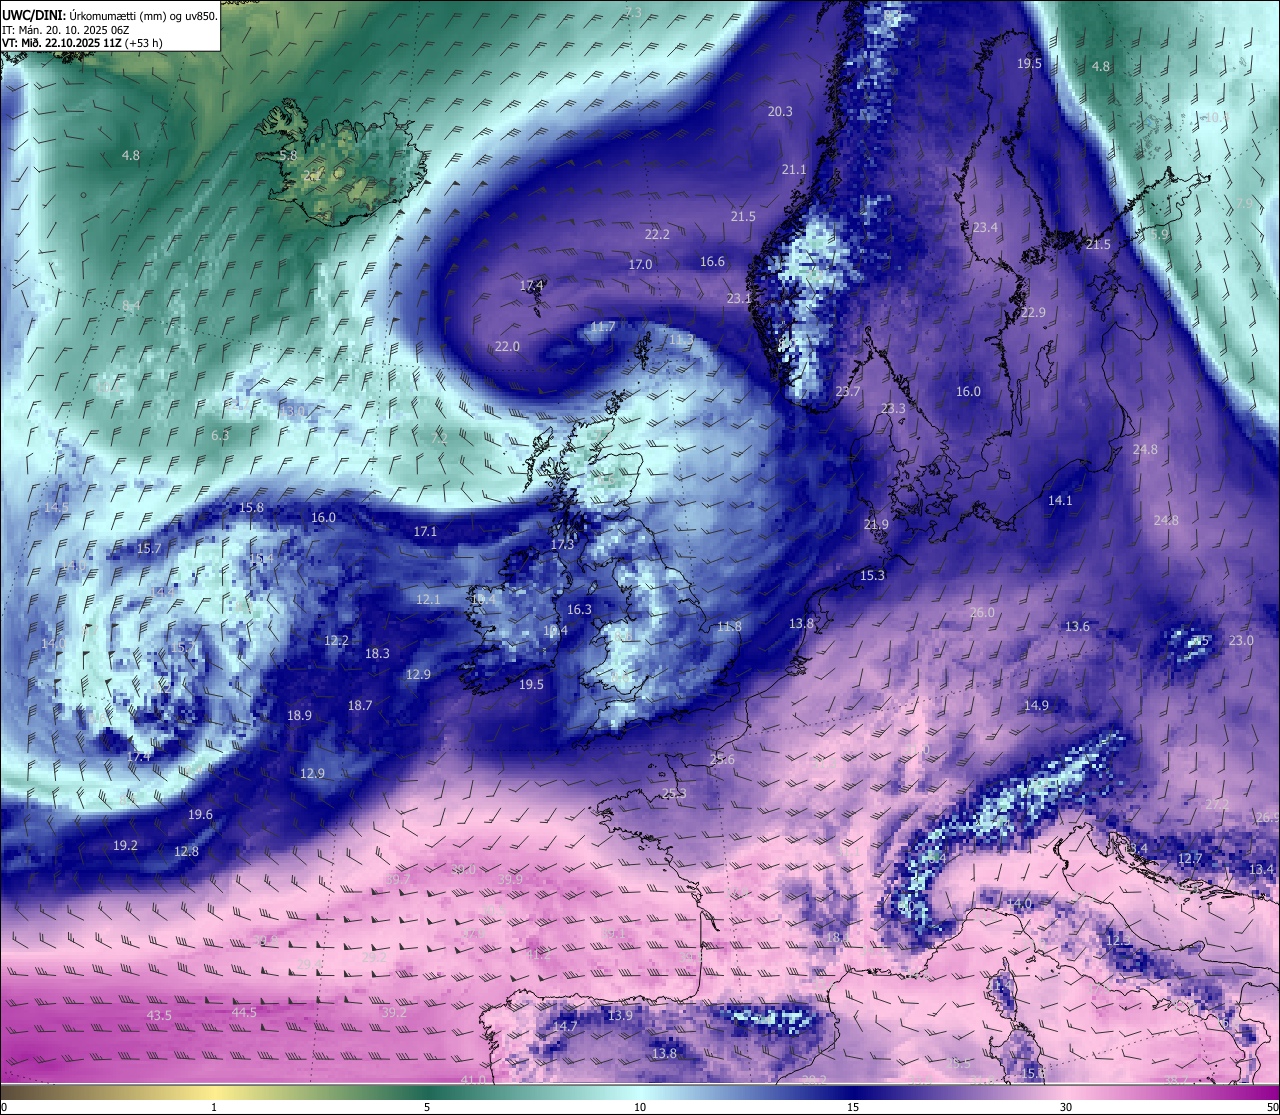Click the map value '19.6'
The width and height of the screenshot is (1280, 1115).
coord(200,814)
